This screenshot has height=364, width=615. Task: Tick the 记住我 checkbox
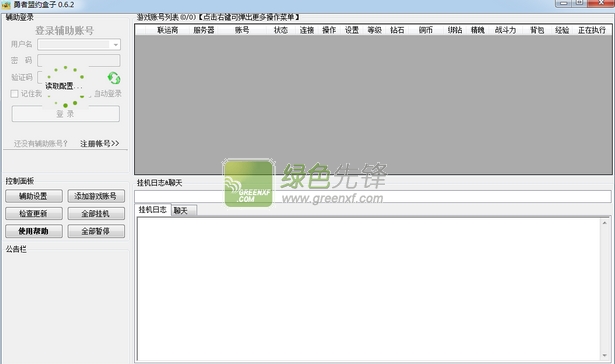[x=15, y=94]
